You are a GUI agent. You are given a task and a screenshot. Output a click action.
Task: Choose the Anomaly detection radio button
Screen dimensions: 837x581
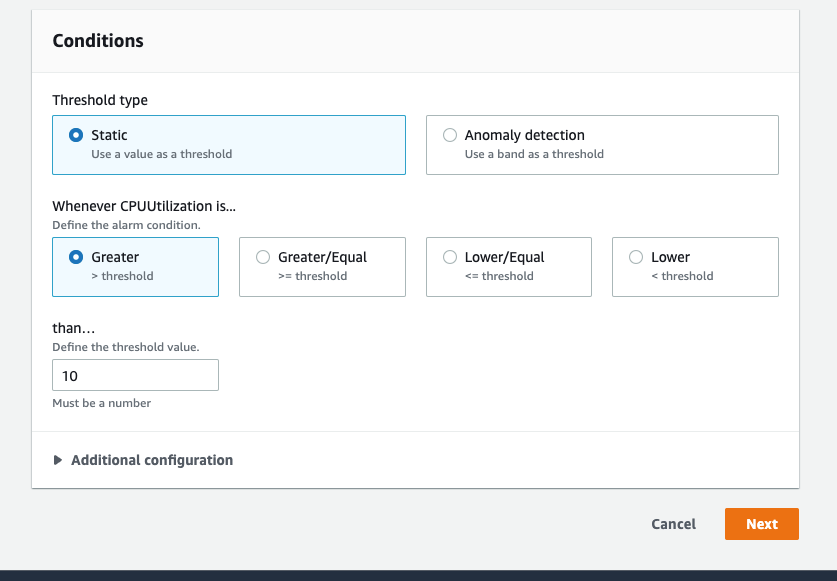(450, 135)
